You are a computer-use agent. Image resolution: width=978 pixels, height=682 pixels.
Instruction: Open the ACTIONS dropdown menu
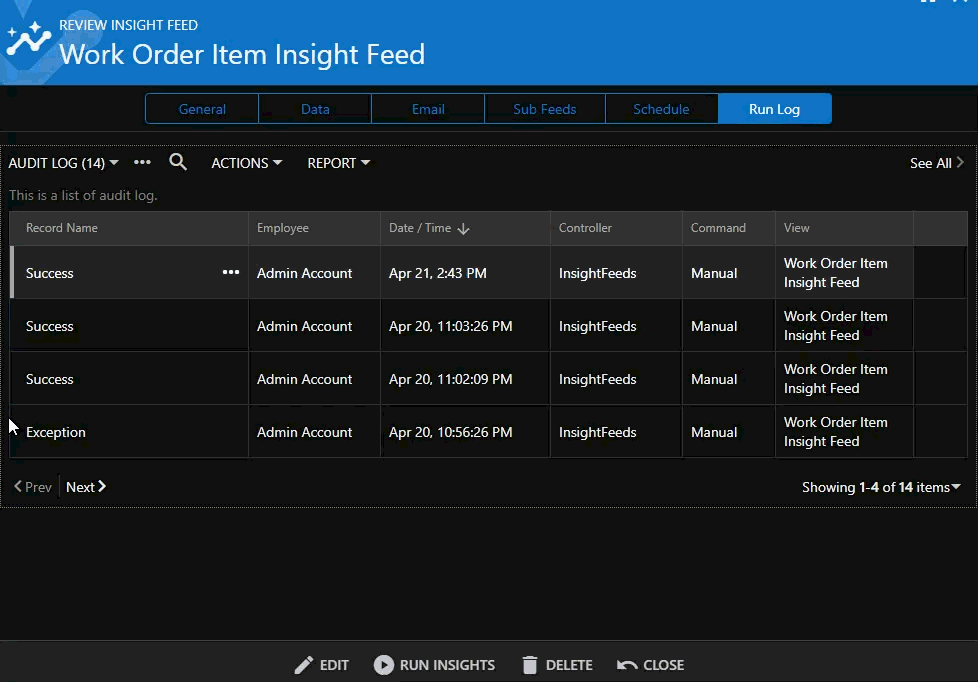click(x=246, y=163)
